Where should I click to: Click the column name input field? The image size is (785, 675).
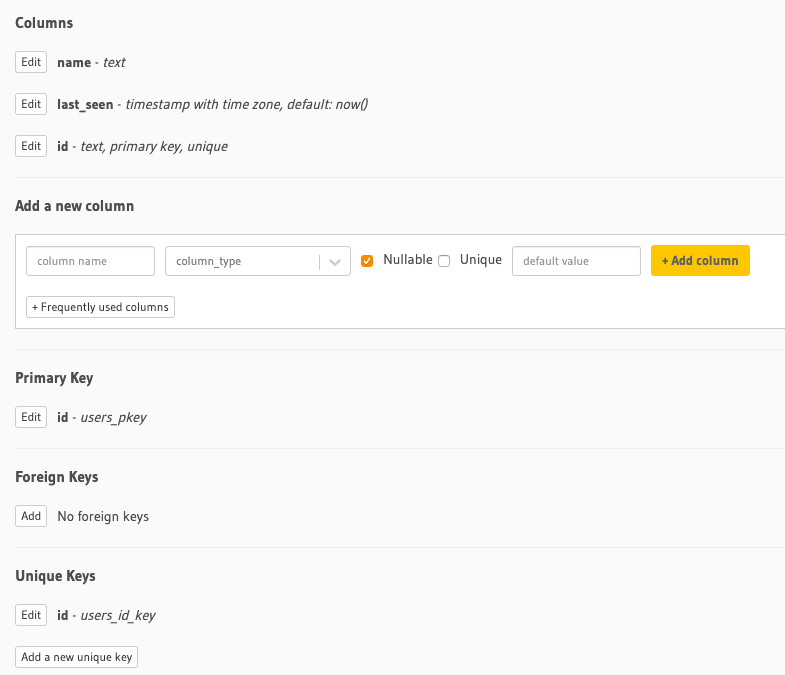[x=90, y=261]
